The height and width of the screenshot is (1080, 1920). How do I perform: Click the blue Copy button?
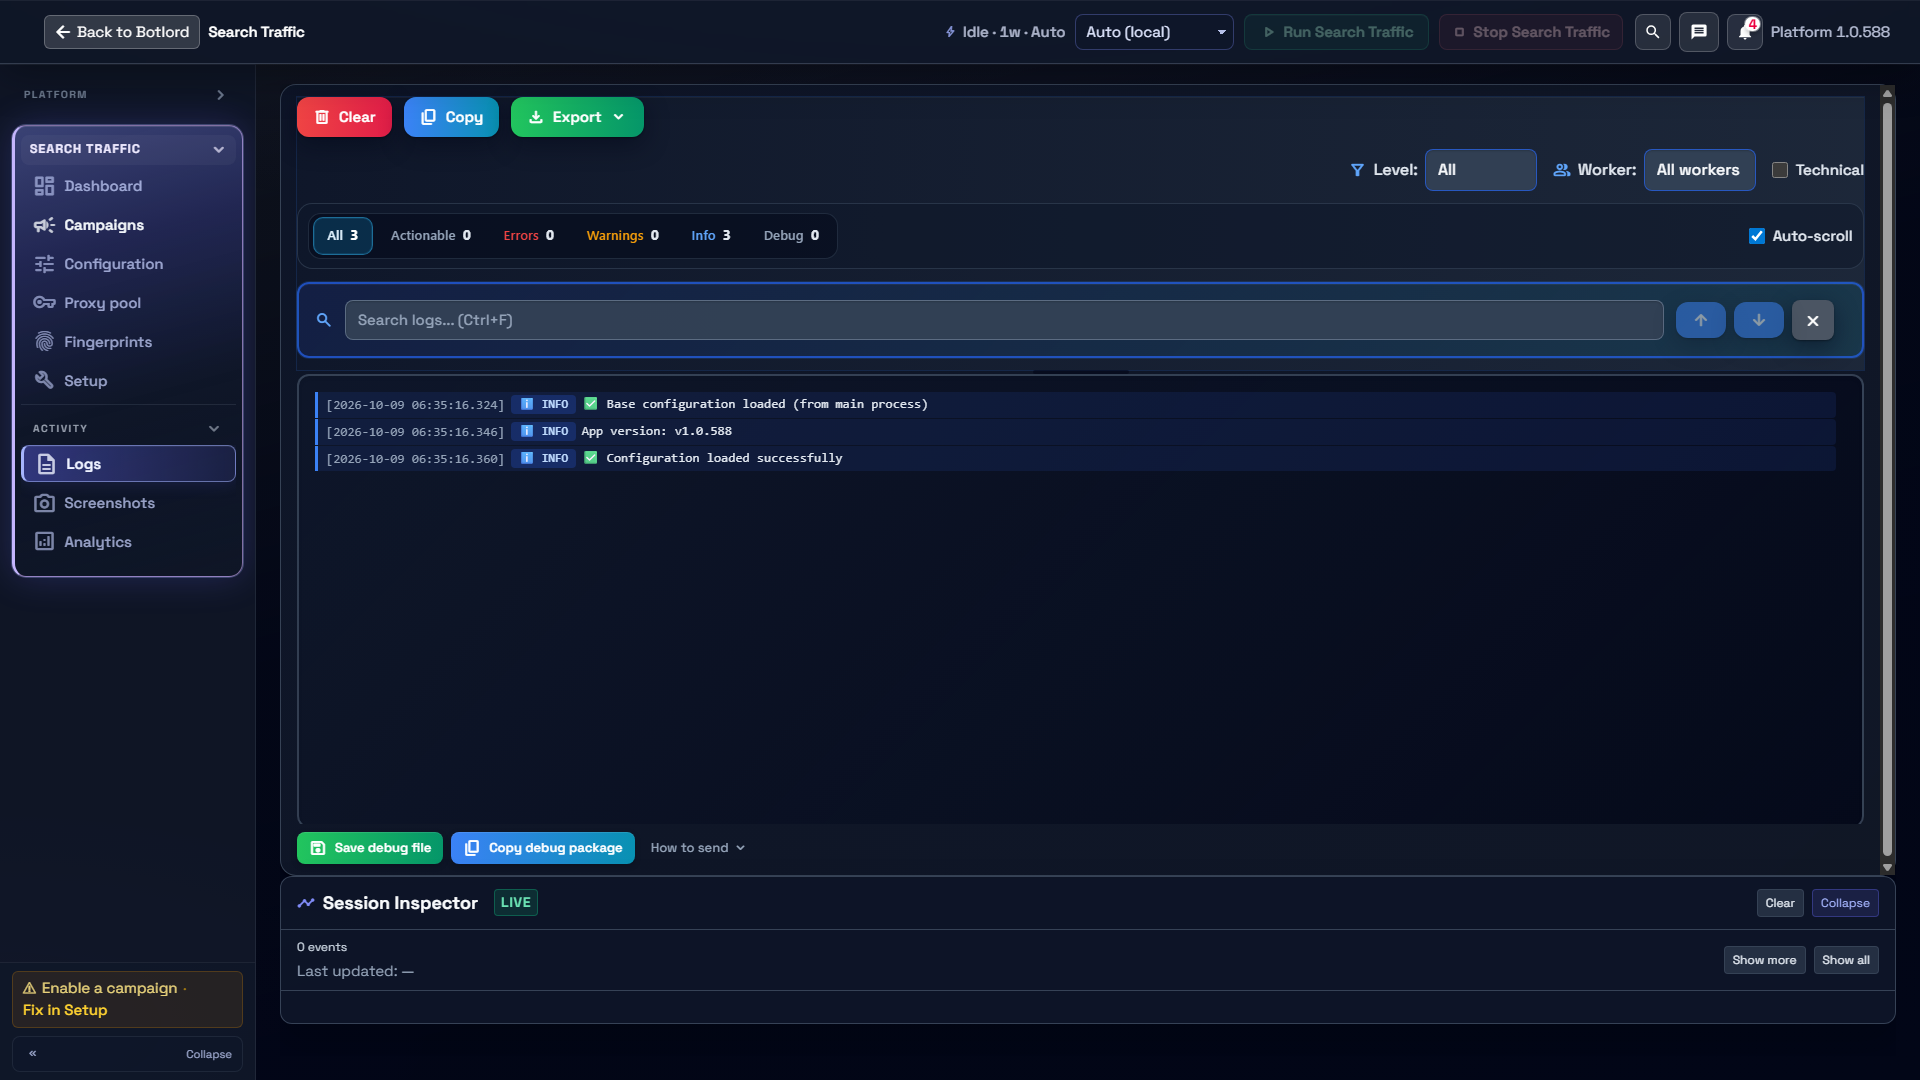(451, 117)
